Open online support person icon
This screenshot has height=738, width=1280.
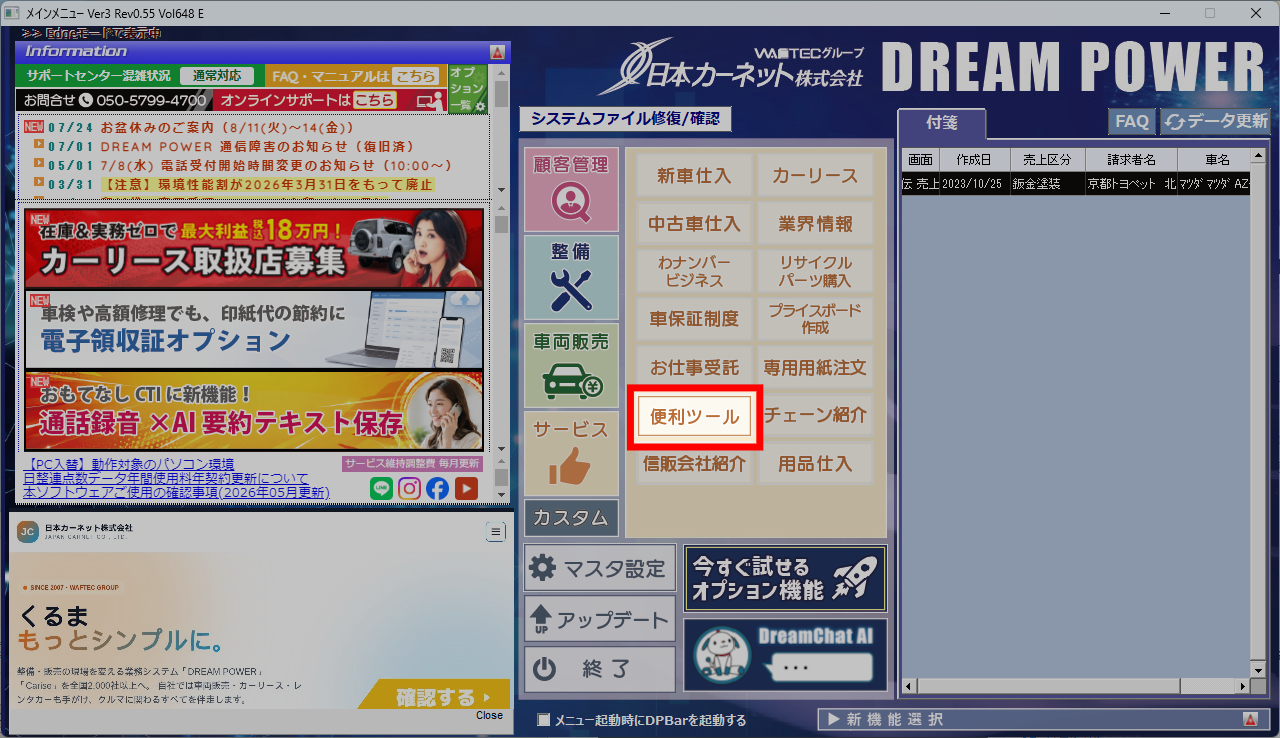coord(429,101)
